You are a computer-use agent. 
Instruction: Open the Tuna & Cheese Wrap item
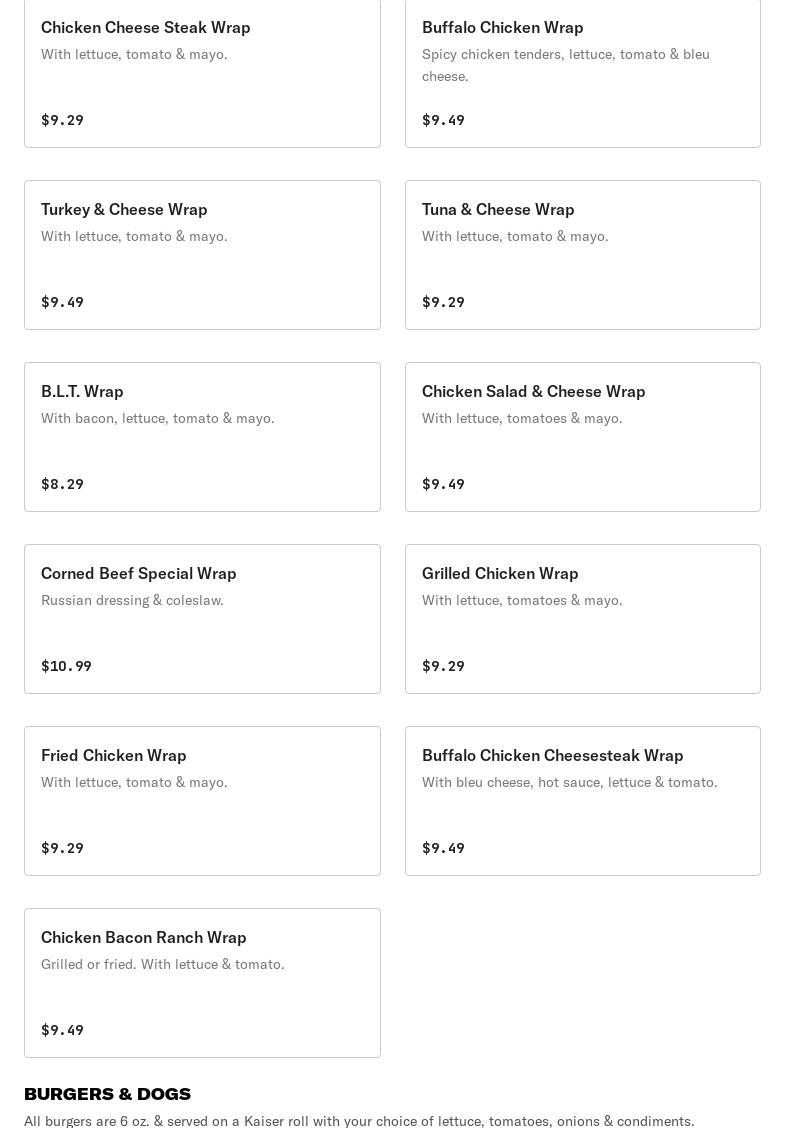(583, 255)
